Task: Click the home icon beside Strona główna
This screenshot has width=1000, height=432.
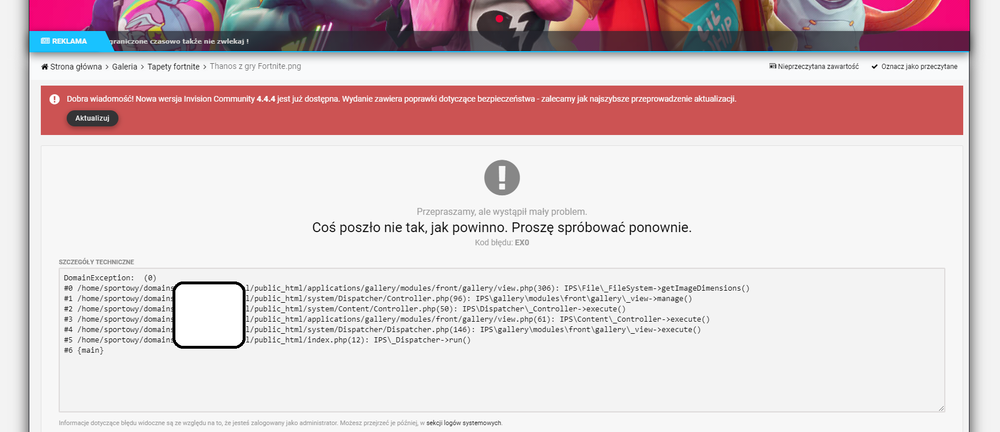Action: point(45,67)
